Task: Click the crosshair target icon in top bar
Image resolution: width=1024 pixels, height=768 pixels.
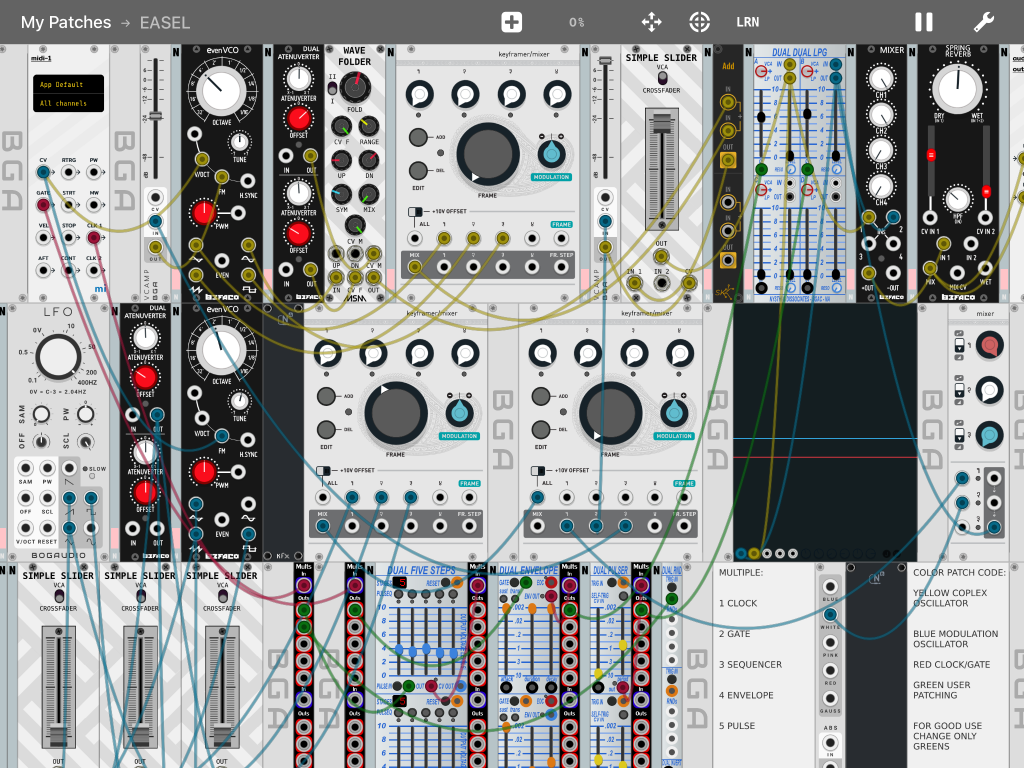Action: [x=699, y=22]
